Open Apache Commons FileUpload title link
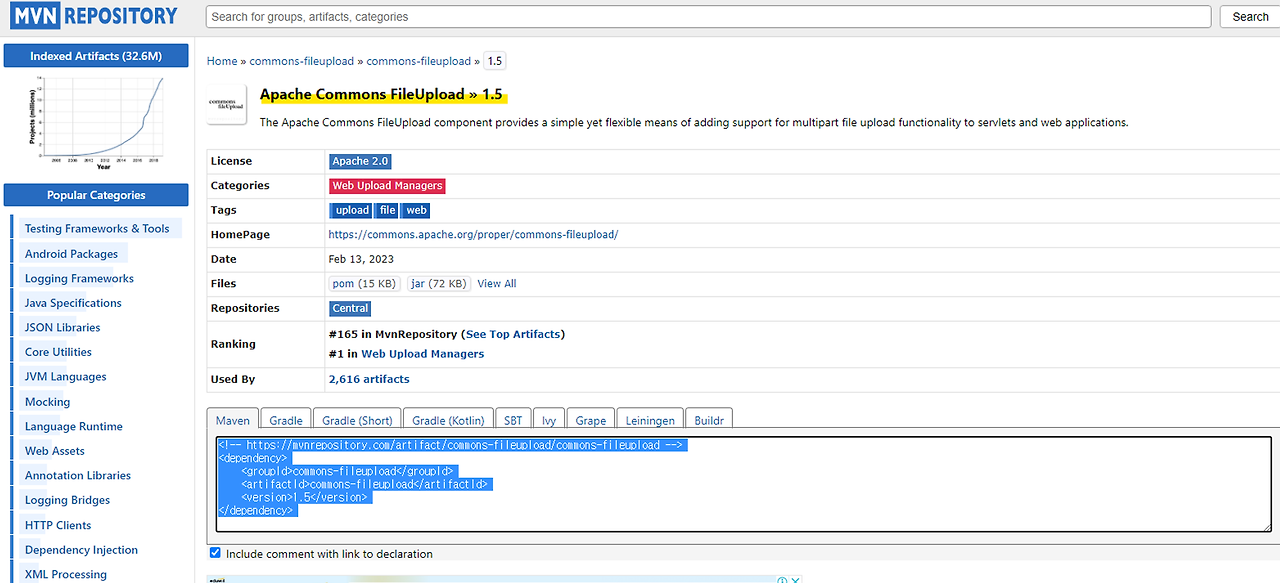This screenshot has height=583, width=1280. coord(381,95)
